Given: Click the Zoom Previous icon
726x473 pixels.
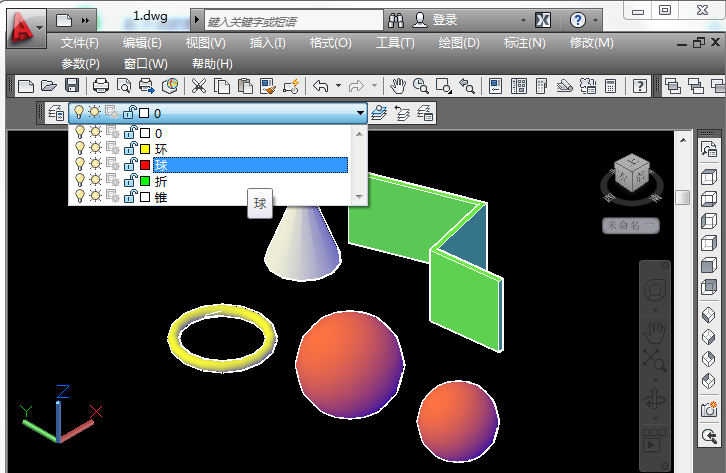Looking at the screenshot, I should click(x=467, y=86).
